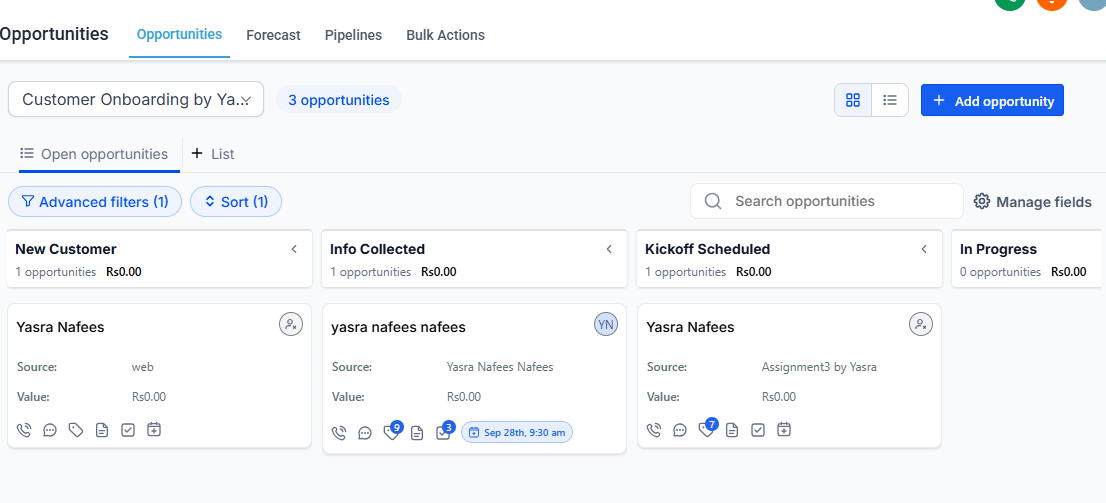Viewport: 1106px width, 503px height.
Task: Open notes icon on yasra nafees nafees card
Action: tap(417, 432)
